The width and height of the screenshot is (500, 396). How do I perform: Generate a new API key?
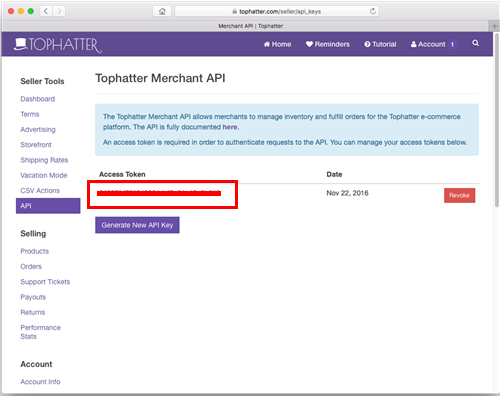click(137, 225)
